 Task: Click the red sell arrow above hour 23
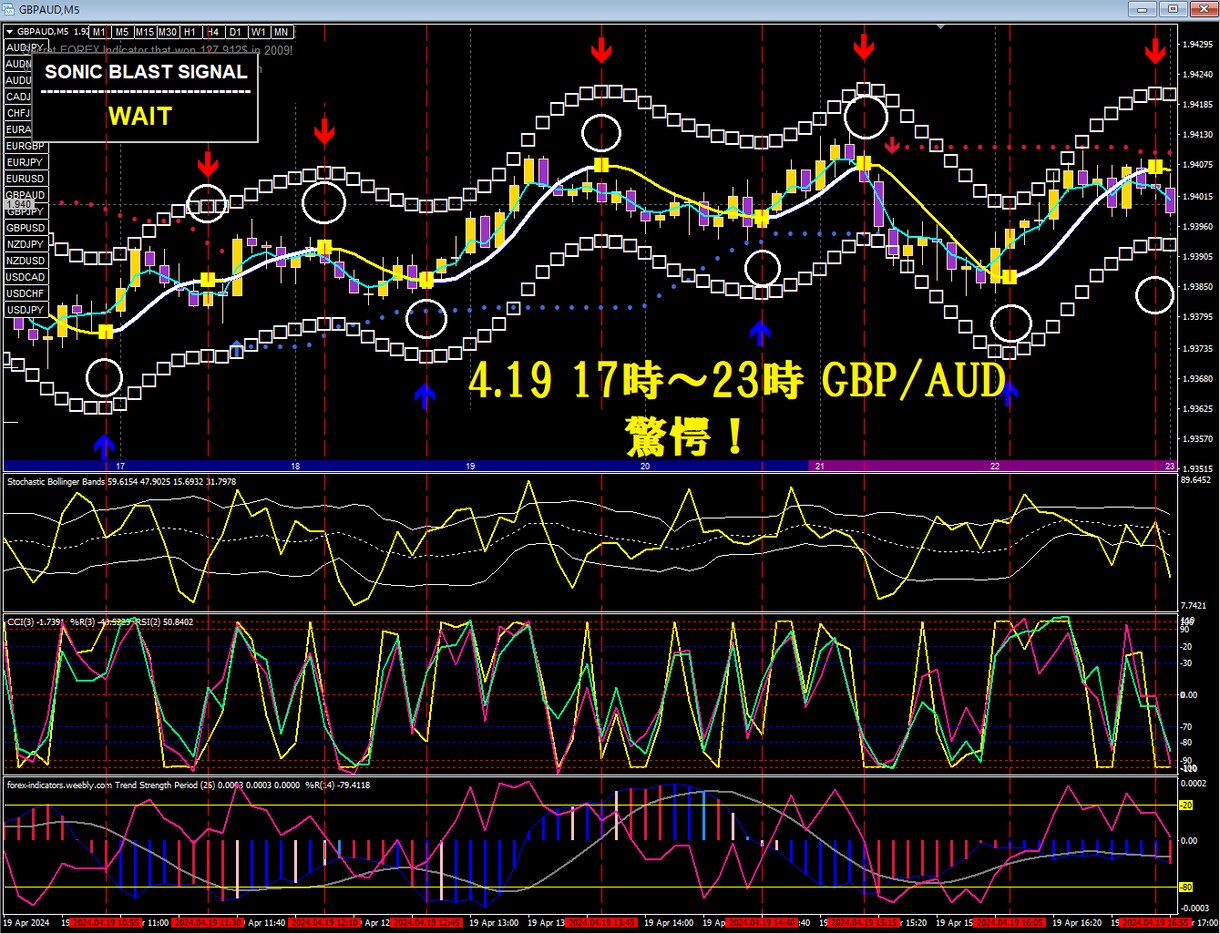(1155, 50)
